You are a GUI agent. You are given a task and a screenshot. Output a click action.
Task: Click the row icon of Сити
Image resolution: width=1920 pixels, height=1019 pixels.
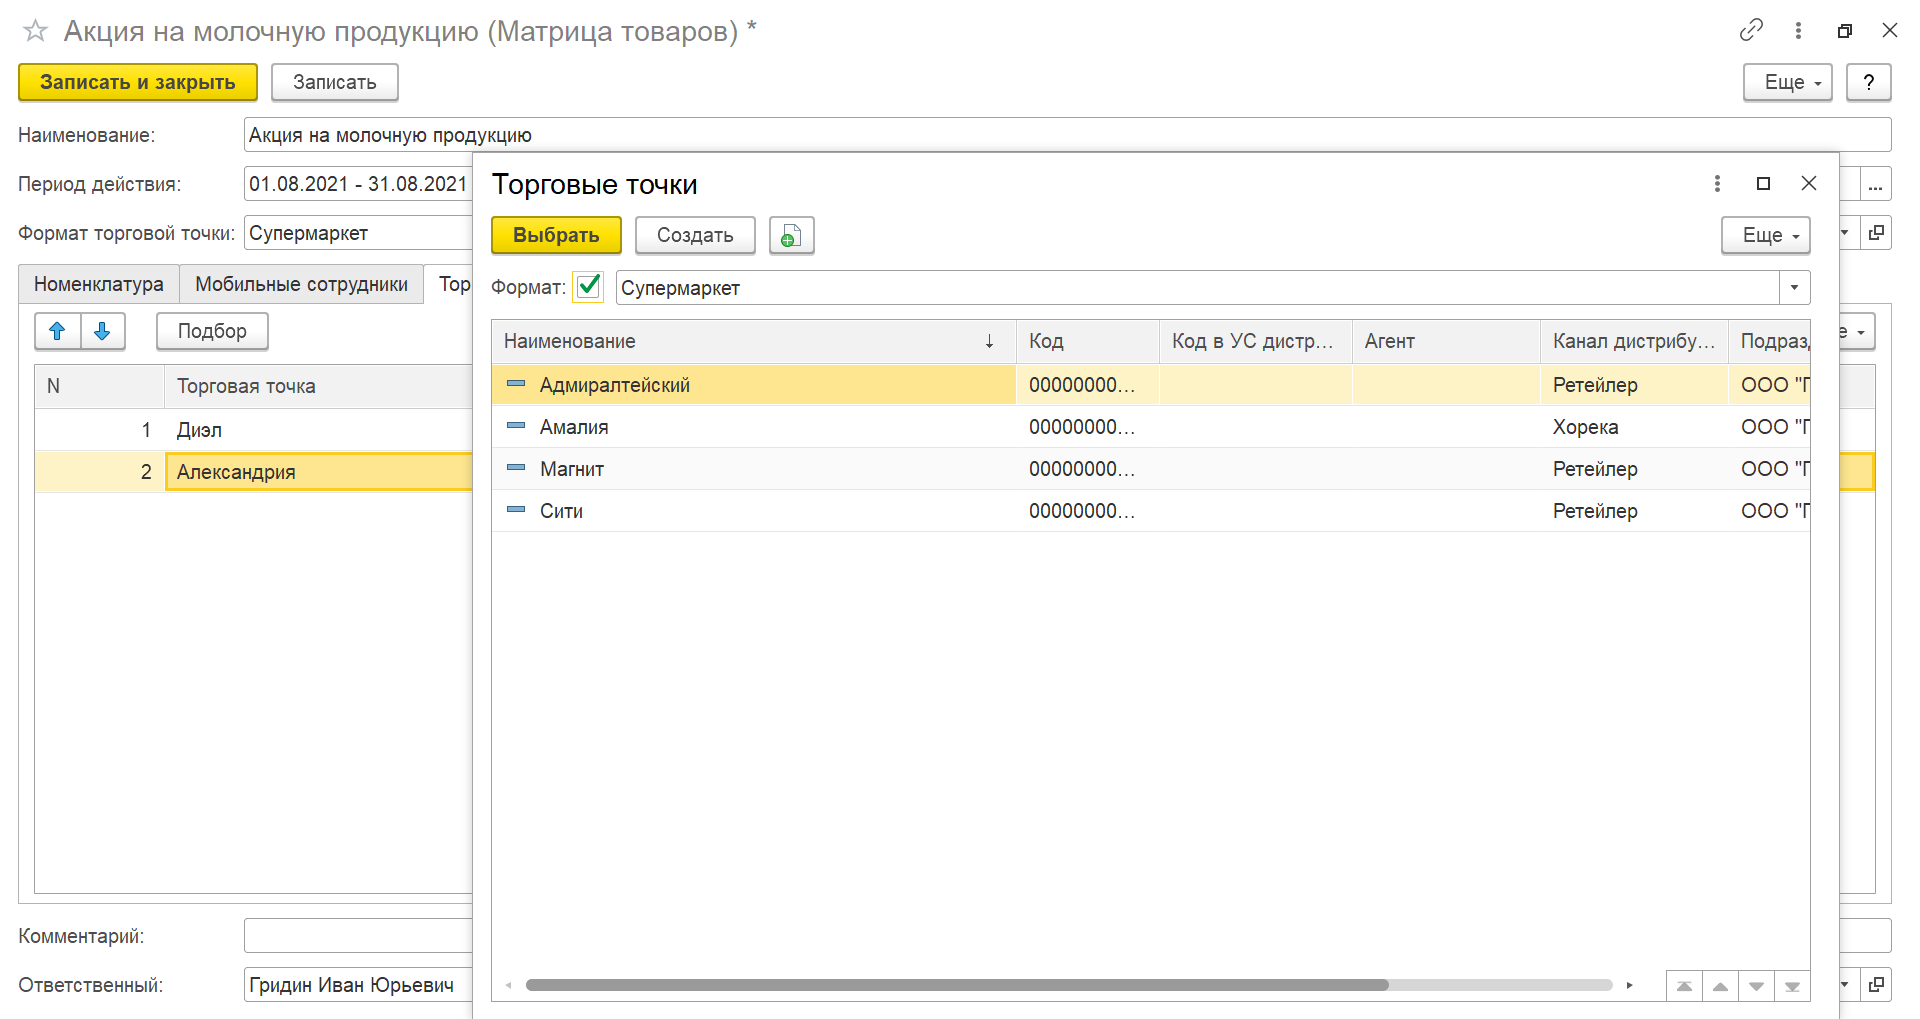516,510
